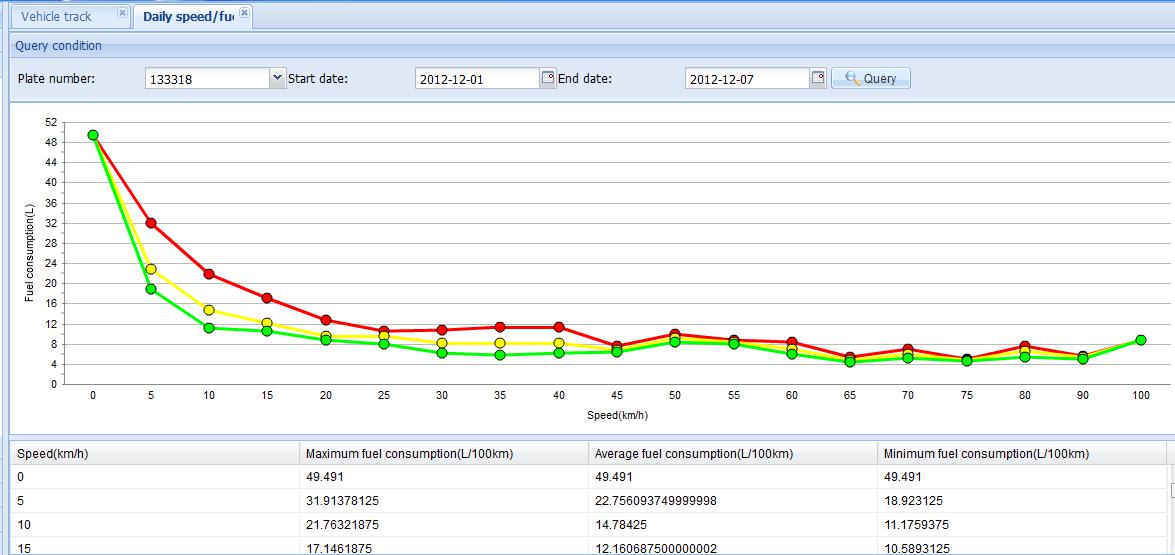Open the Start date calendar picker

548,78
